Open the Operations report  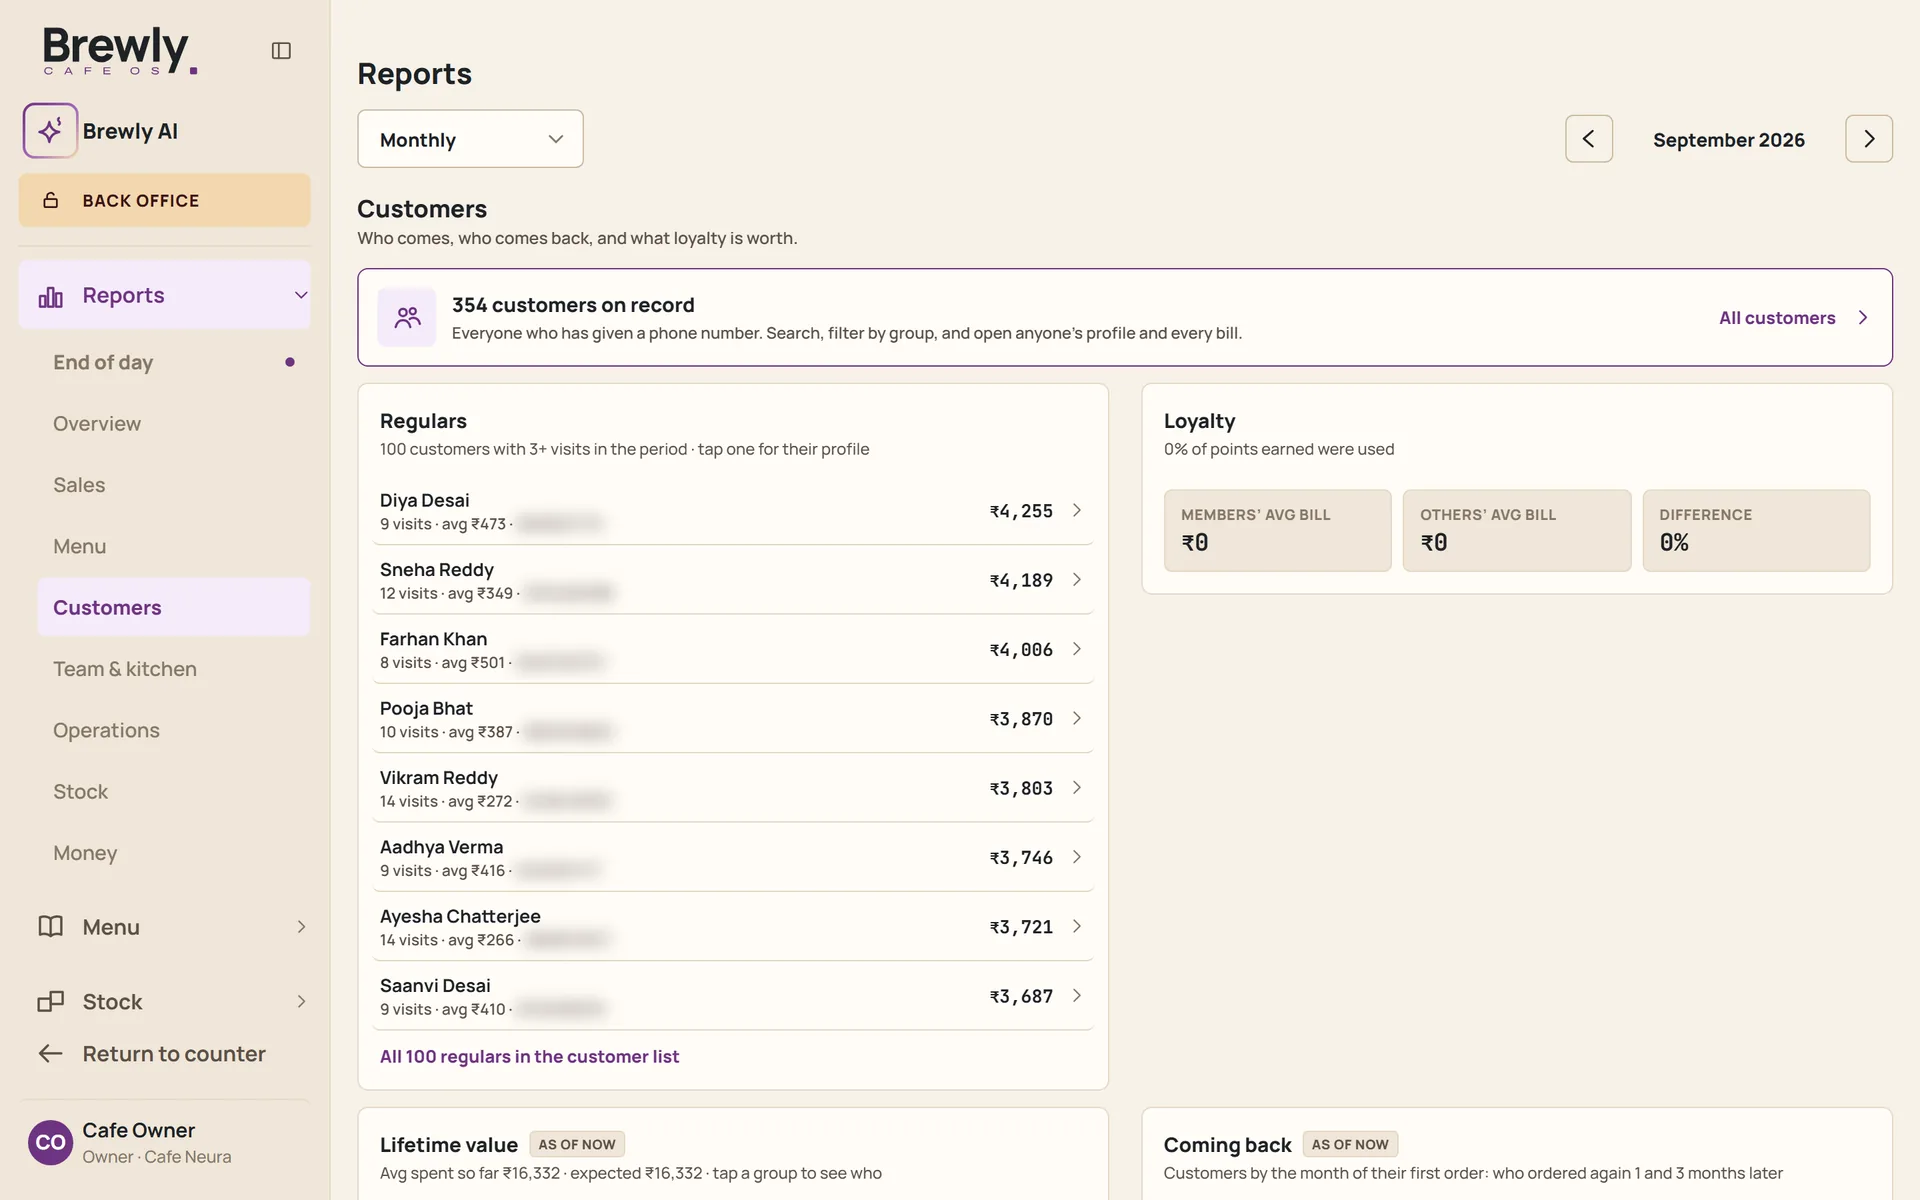[174, 731]
